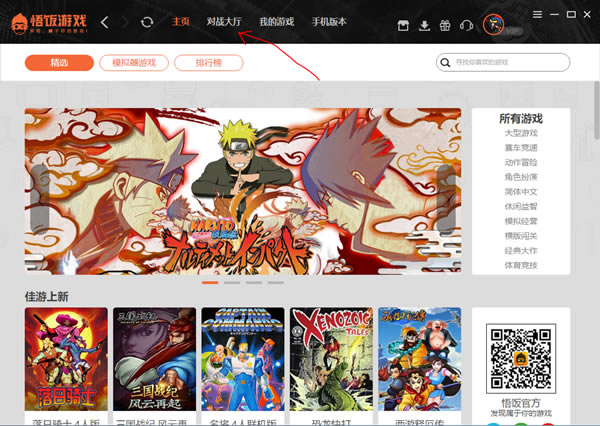Select the 精选 filter pill
Viewport: 600px width, 426px height.
coord(59,63)
